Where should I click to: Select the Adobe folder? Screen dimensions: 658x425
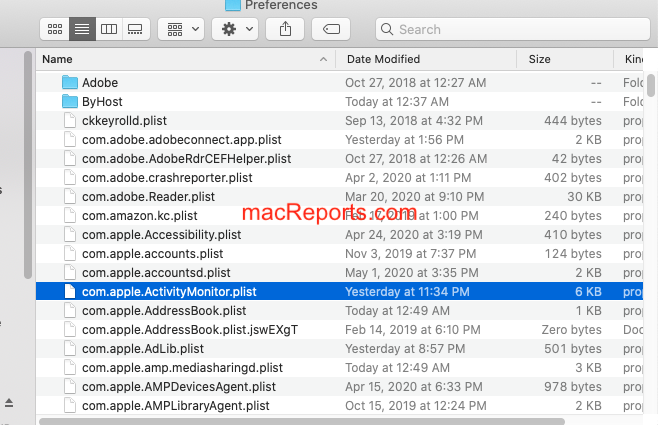pos(70,83)
